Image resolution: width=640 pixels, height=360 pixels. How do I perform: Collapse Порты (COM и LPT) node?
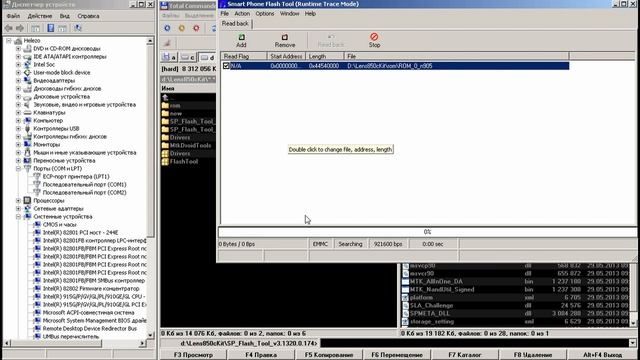18,169
